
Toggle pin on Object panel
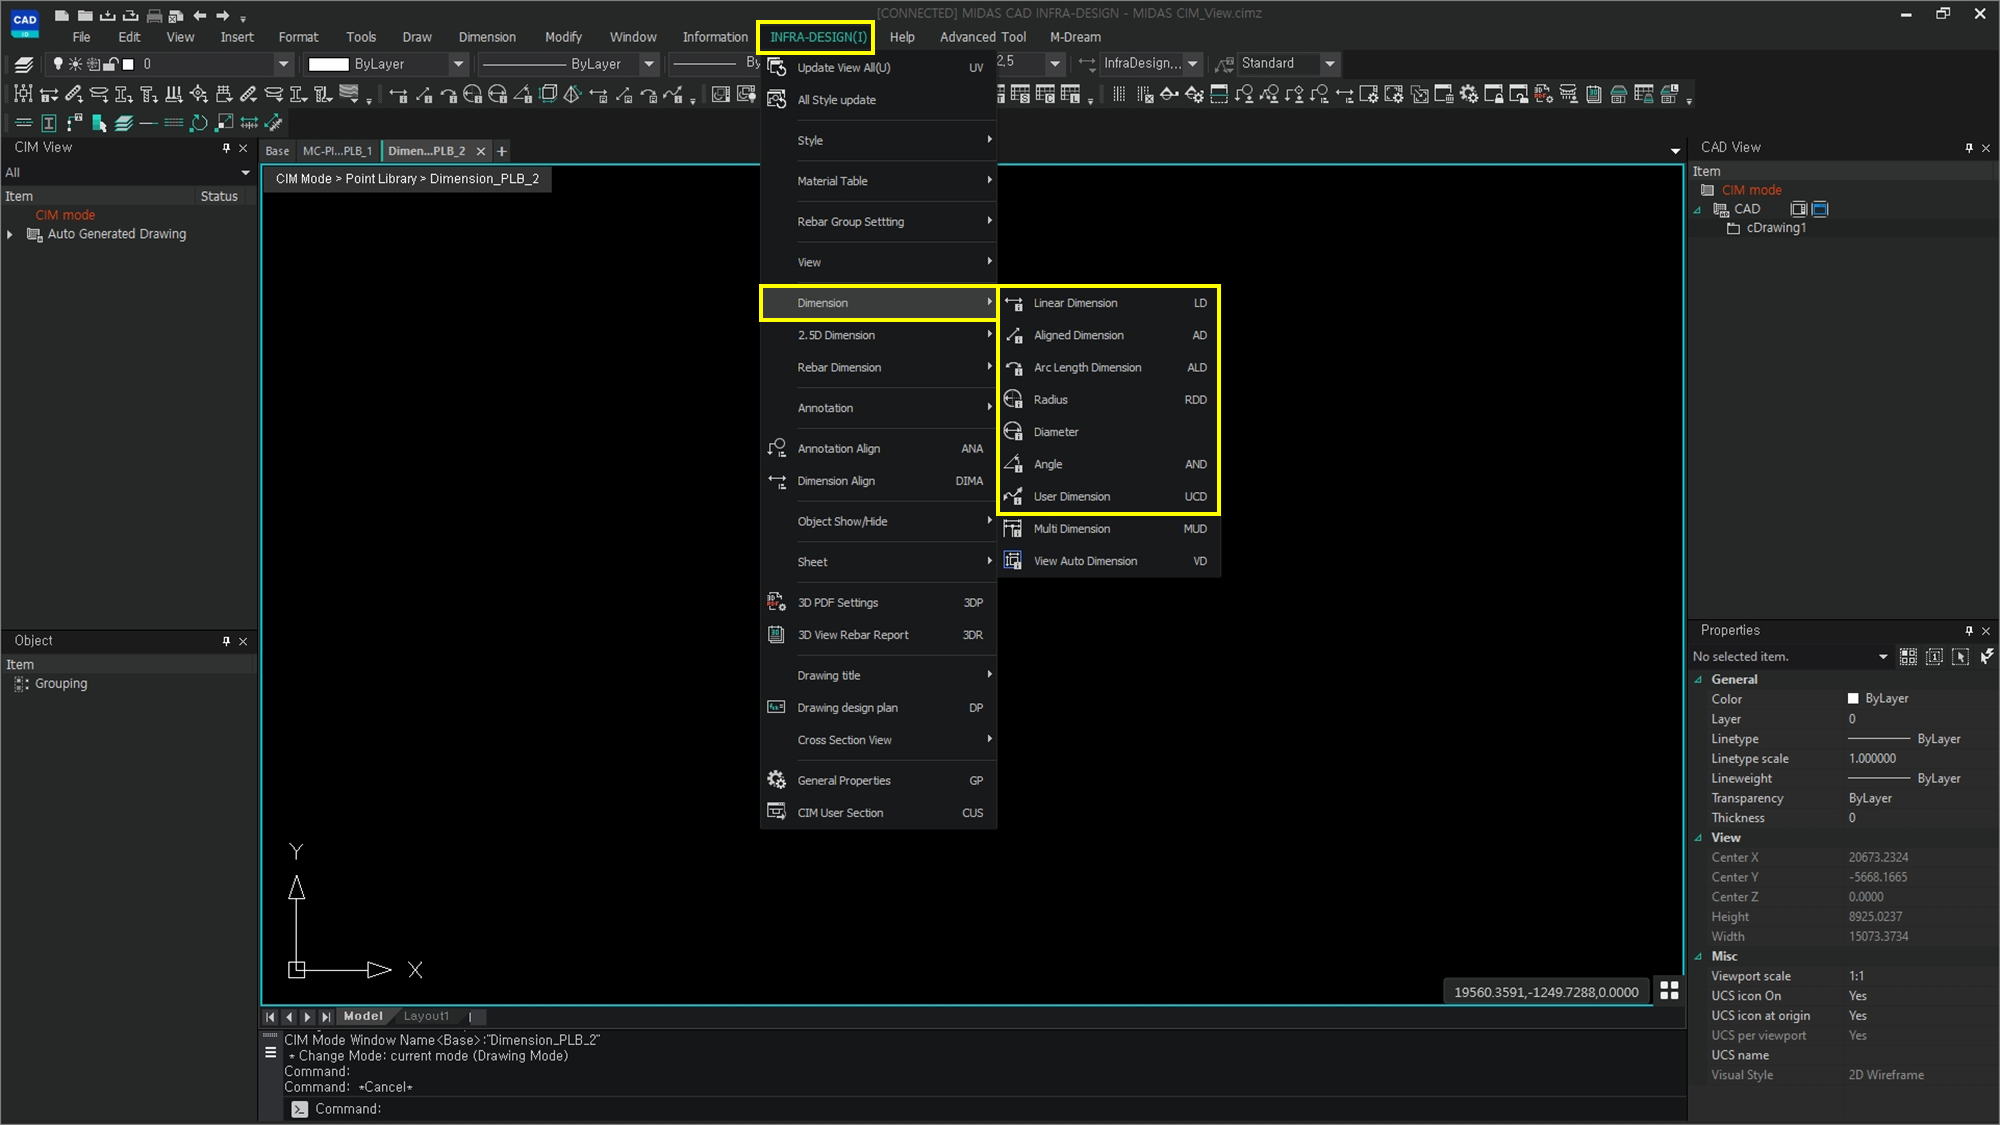[226, 641]
